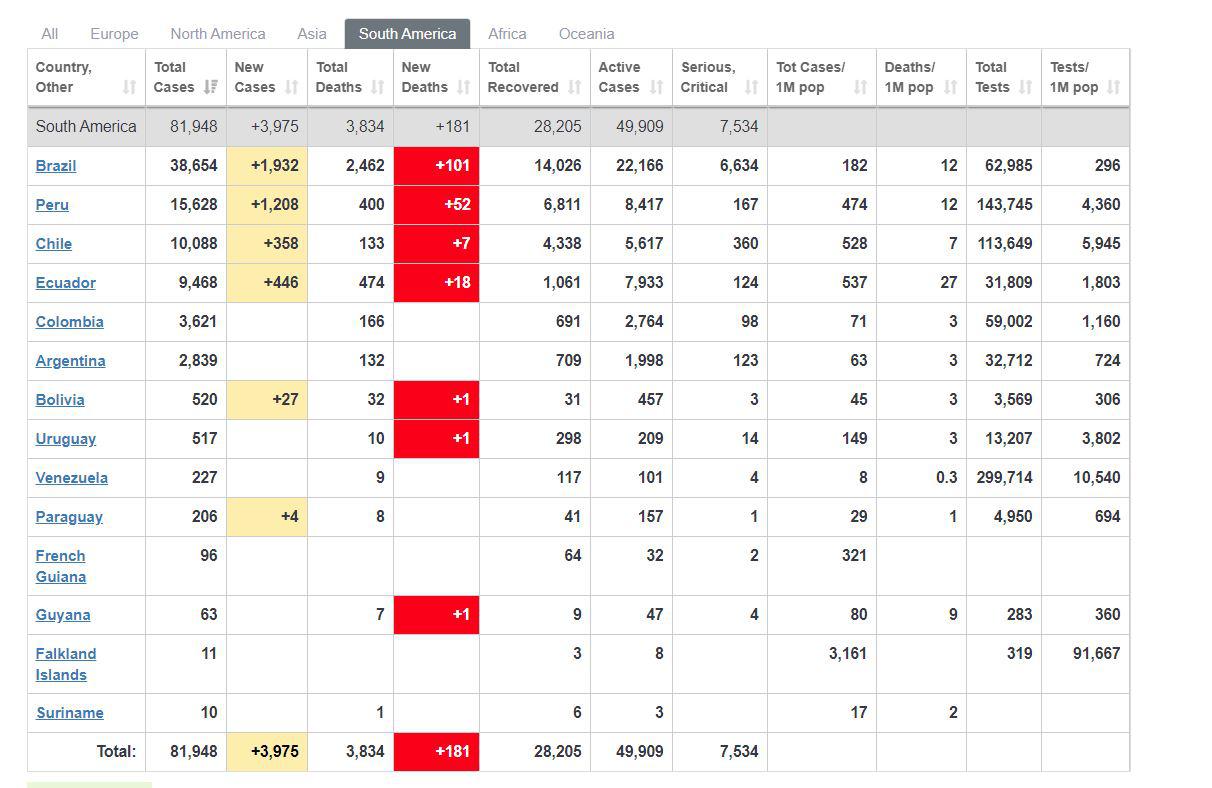Sort by Total Cases column arrow icon
This screenshot has height=788, width=1212.
coord(210,88)
